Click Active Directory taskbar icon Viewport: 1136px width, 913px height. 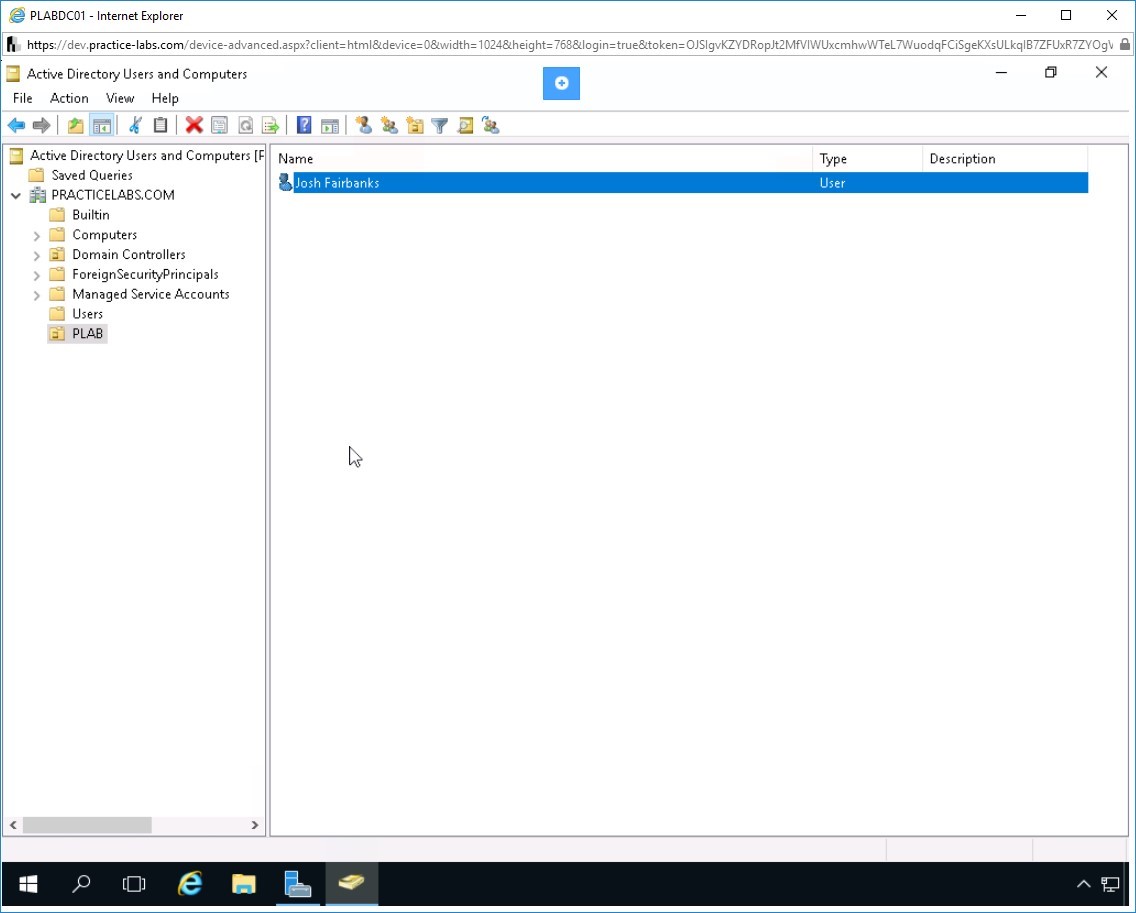tap(351, 884)
